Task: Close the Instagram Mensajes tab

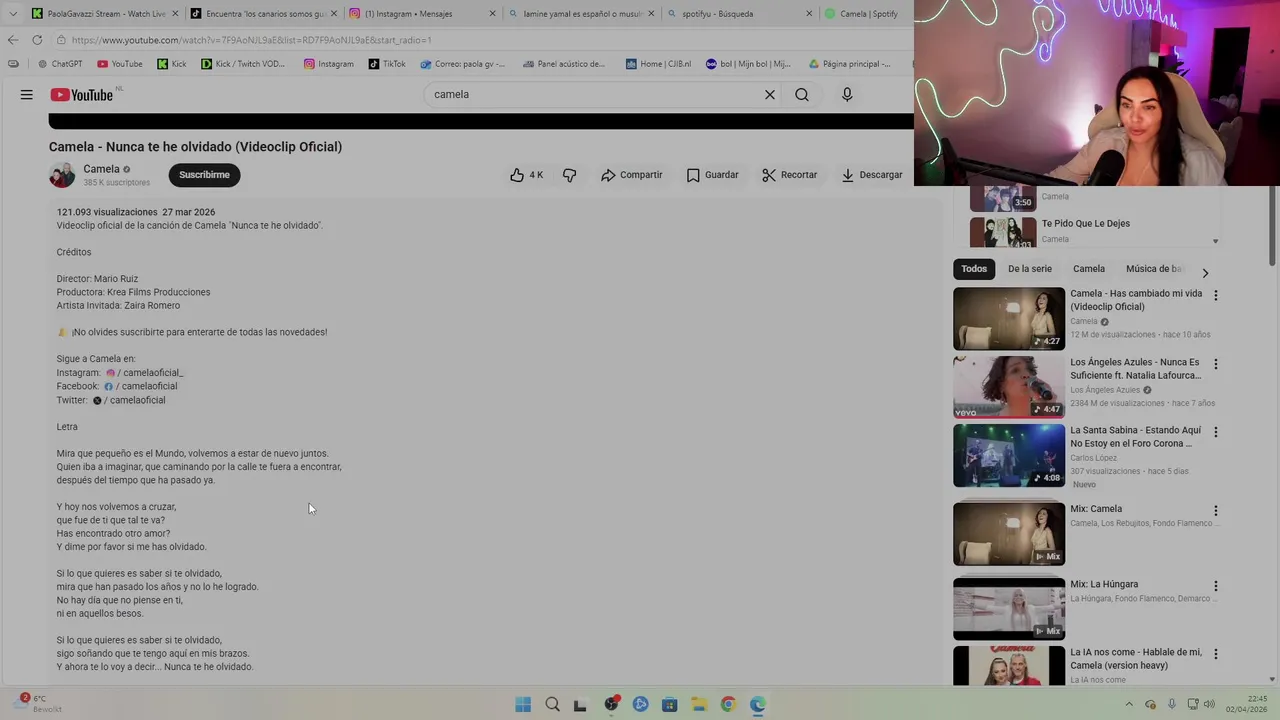Action: [492, 14]
